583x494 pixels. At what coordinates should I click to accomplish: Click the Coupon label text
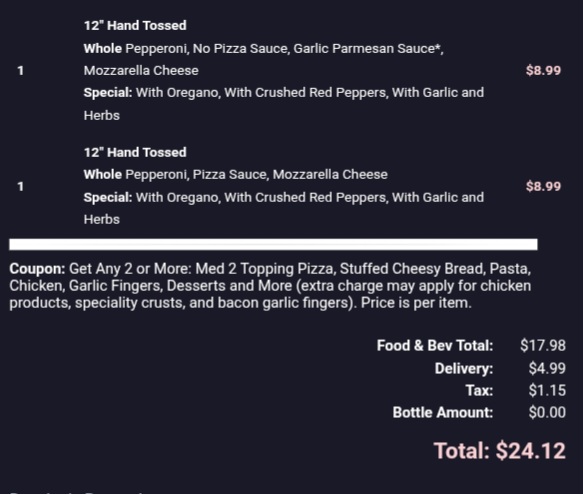(37, 269)
